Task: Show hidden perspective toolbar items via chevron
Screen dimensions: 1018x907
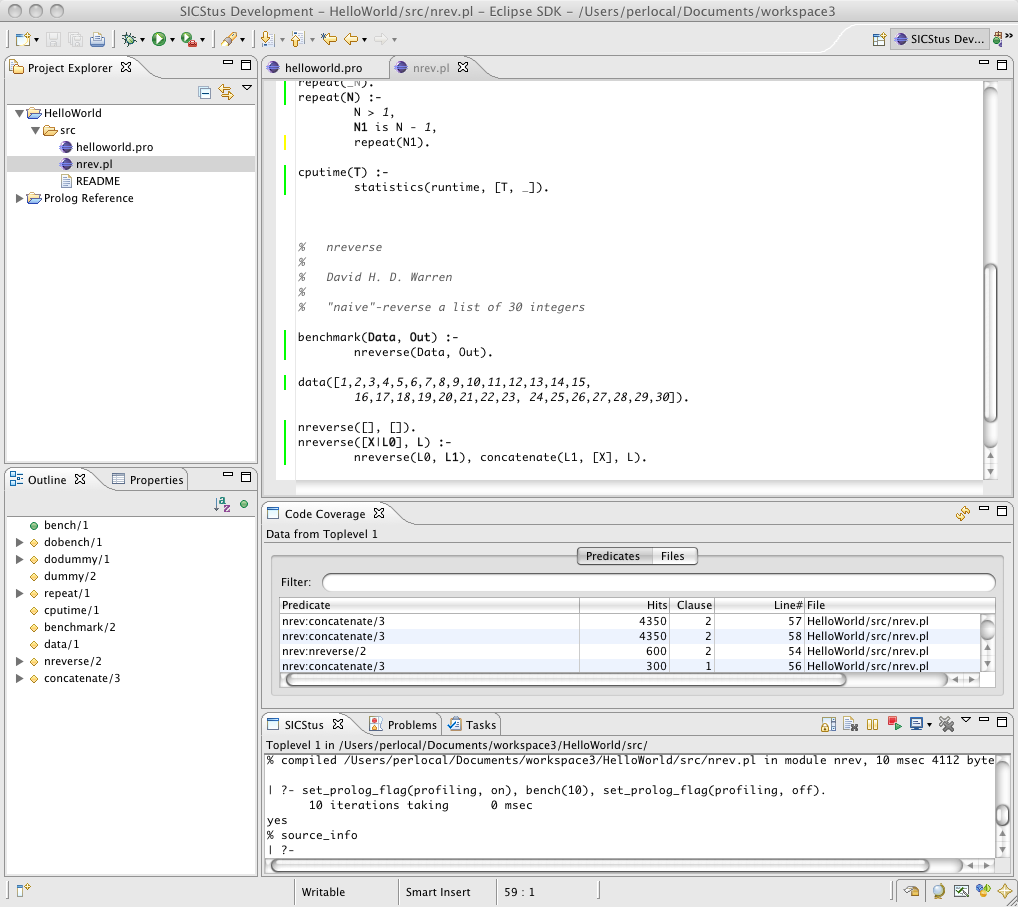Action: [1009, 38]
